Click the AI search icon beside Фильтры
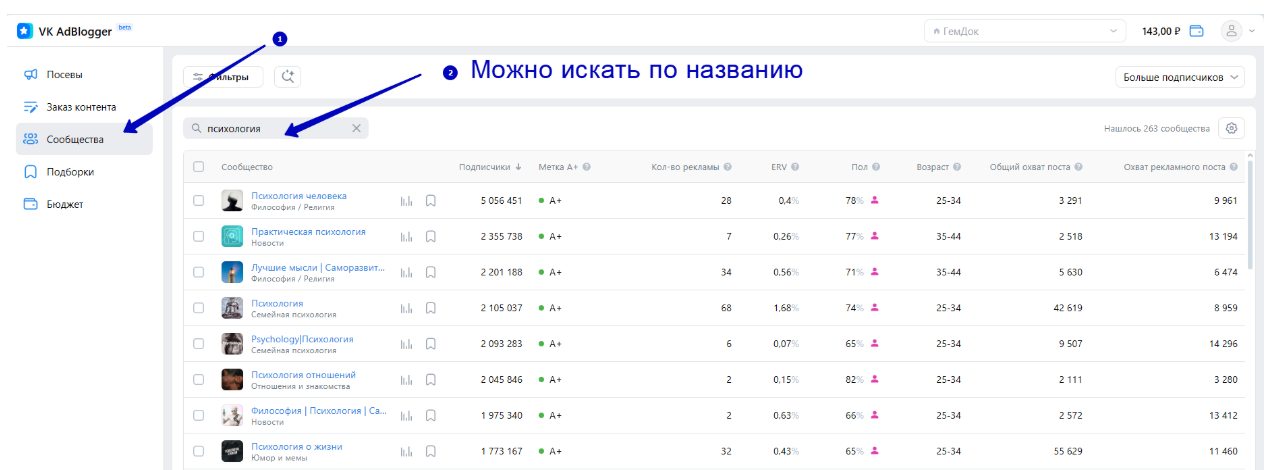Screen dimensions: 1272x470 tap(287, 76)
